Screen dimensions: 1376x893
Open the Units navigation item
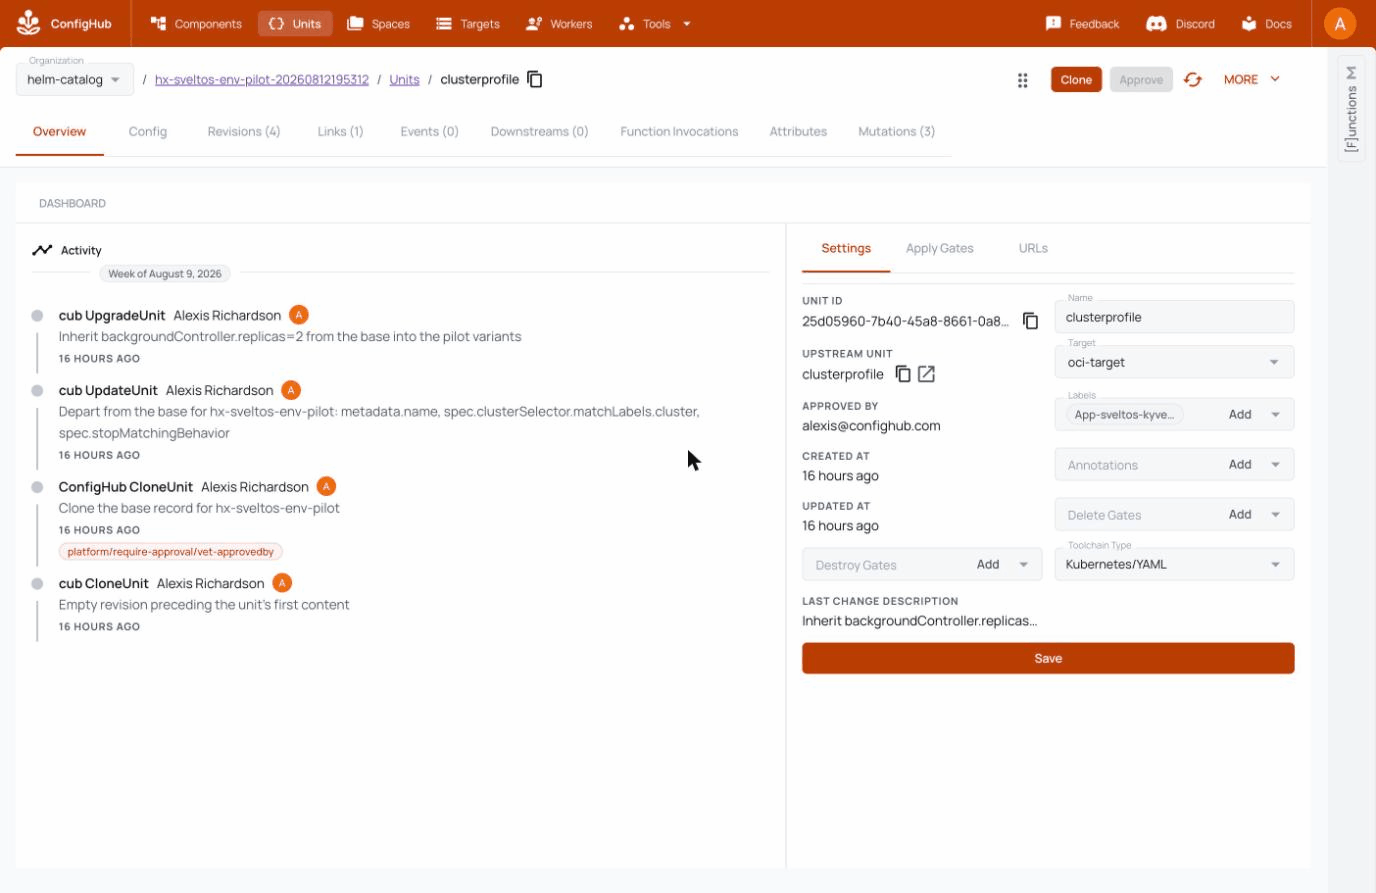click(x=295, y=24)
